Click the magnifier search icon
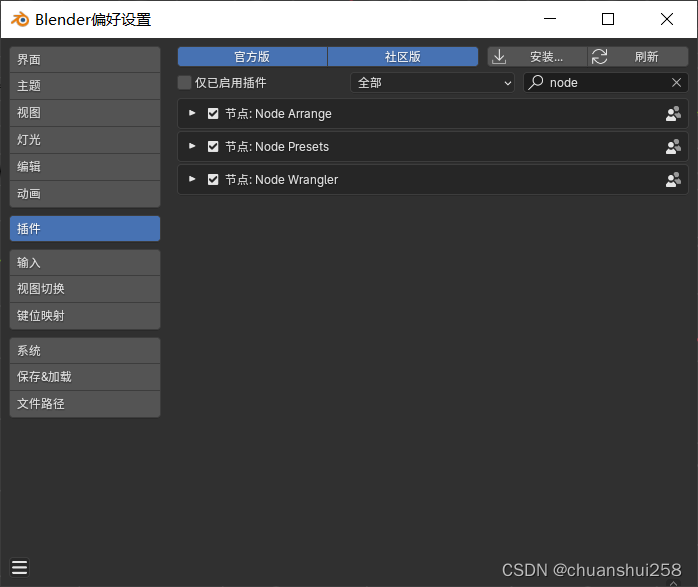The width and height of the screenshot is (698, 587). [536, 83]
